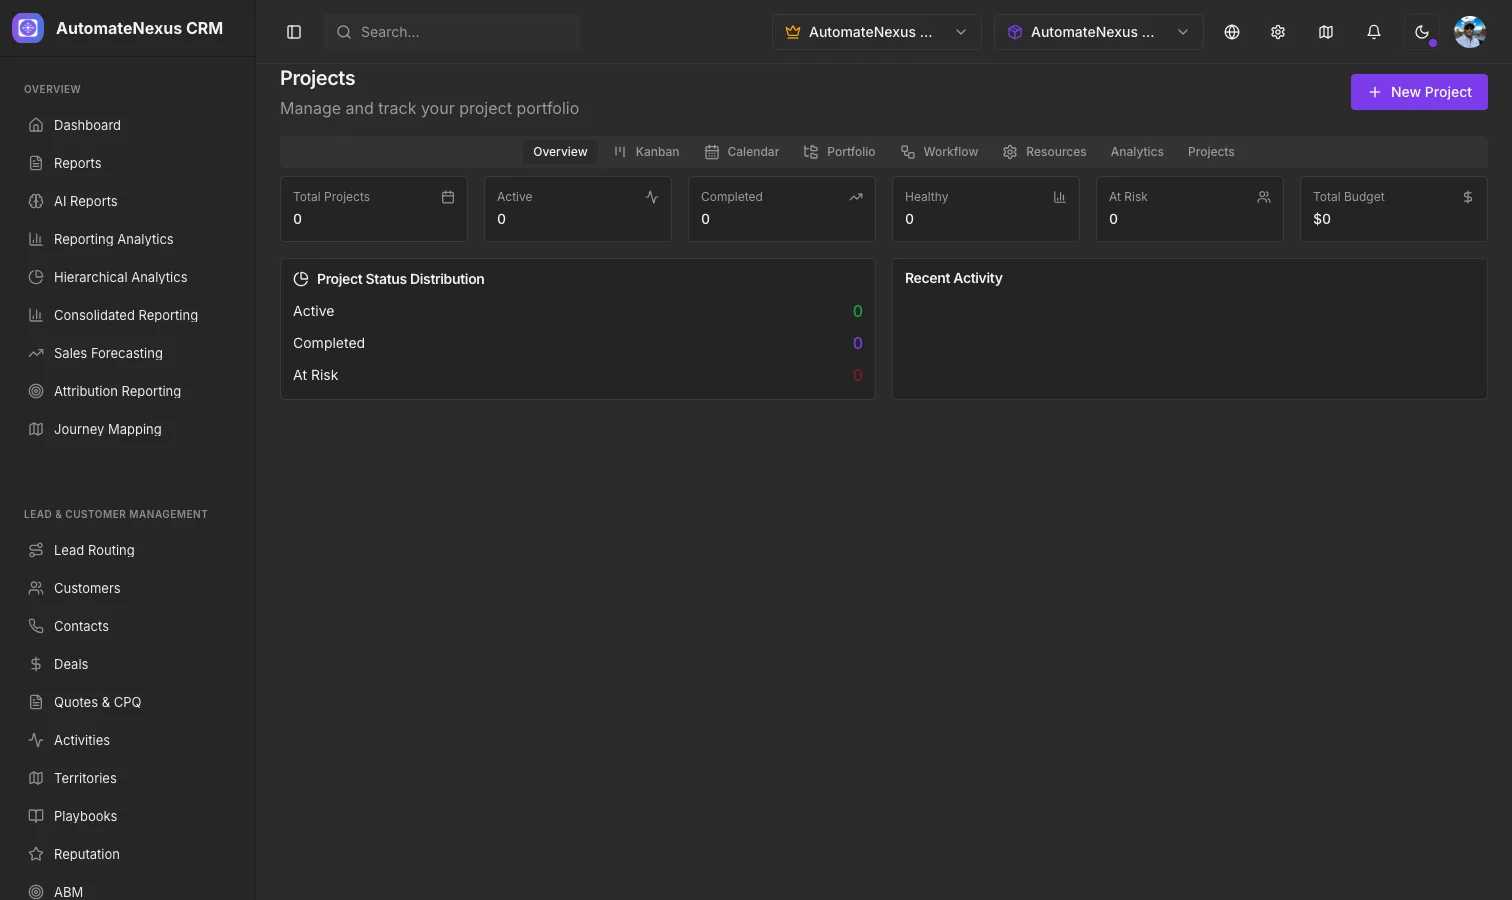
Task: Open Dashboard from the sidebar
Action: pyautogui.click(x=128, y=125)
